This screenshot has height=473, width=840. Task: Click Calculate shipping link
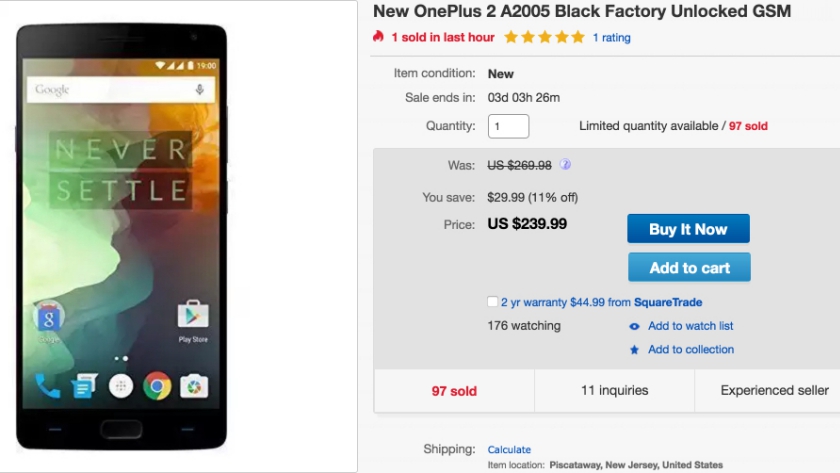click(x=509, y=450)
